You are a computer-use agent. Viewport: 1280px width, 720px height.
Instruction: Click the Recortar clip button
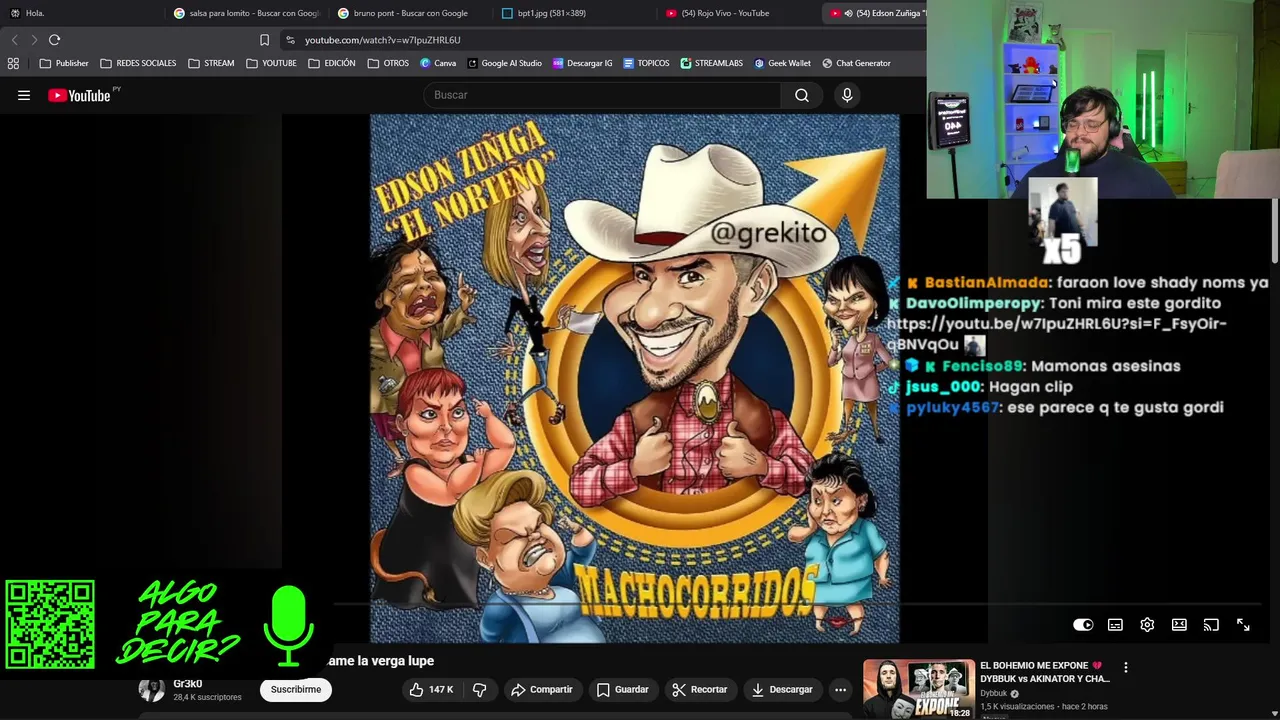(x=700, y=690)
